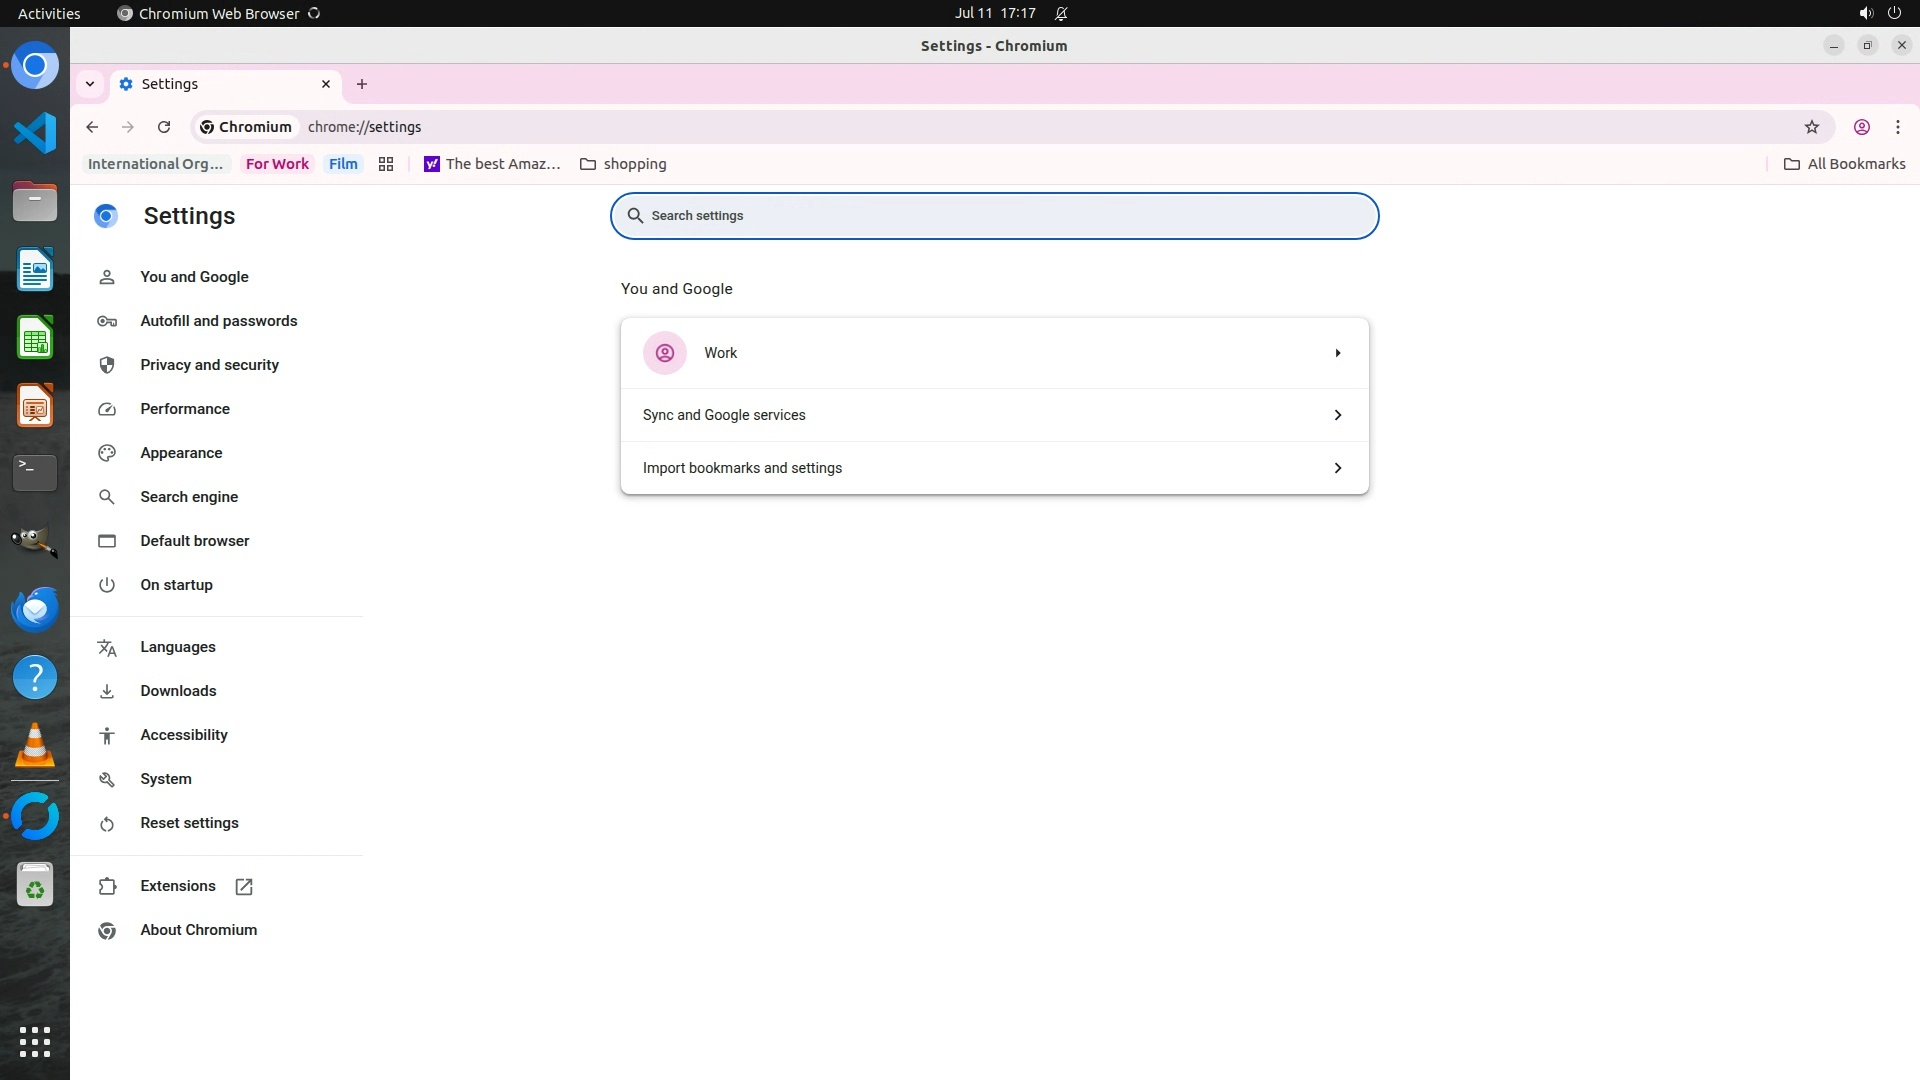
Task: Open the tab search dropdown arrow
Action: [90, 84]
